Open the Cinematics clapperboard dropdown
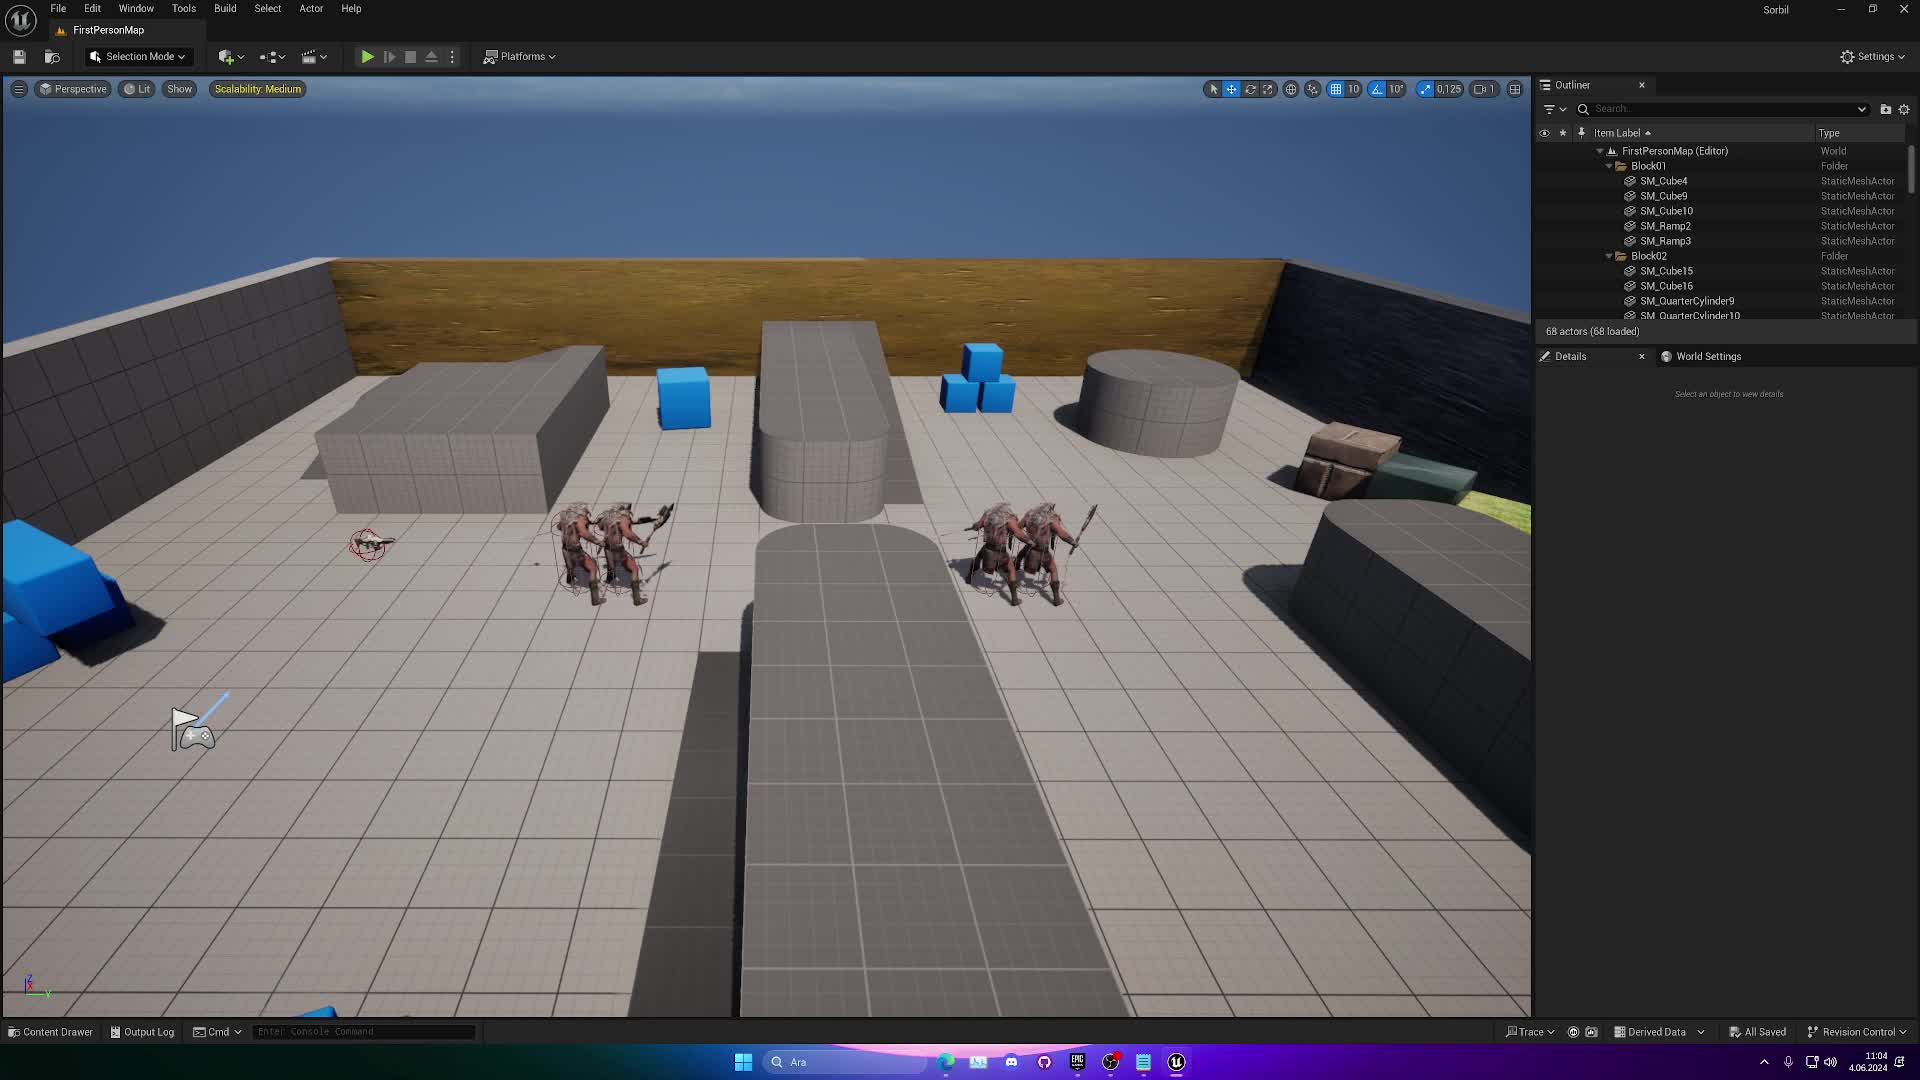 click(314, 57)
